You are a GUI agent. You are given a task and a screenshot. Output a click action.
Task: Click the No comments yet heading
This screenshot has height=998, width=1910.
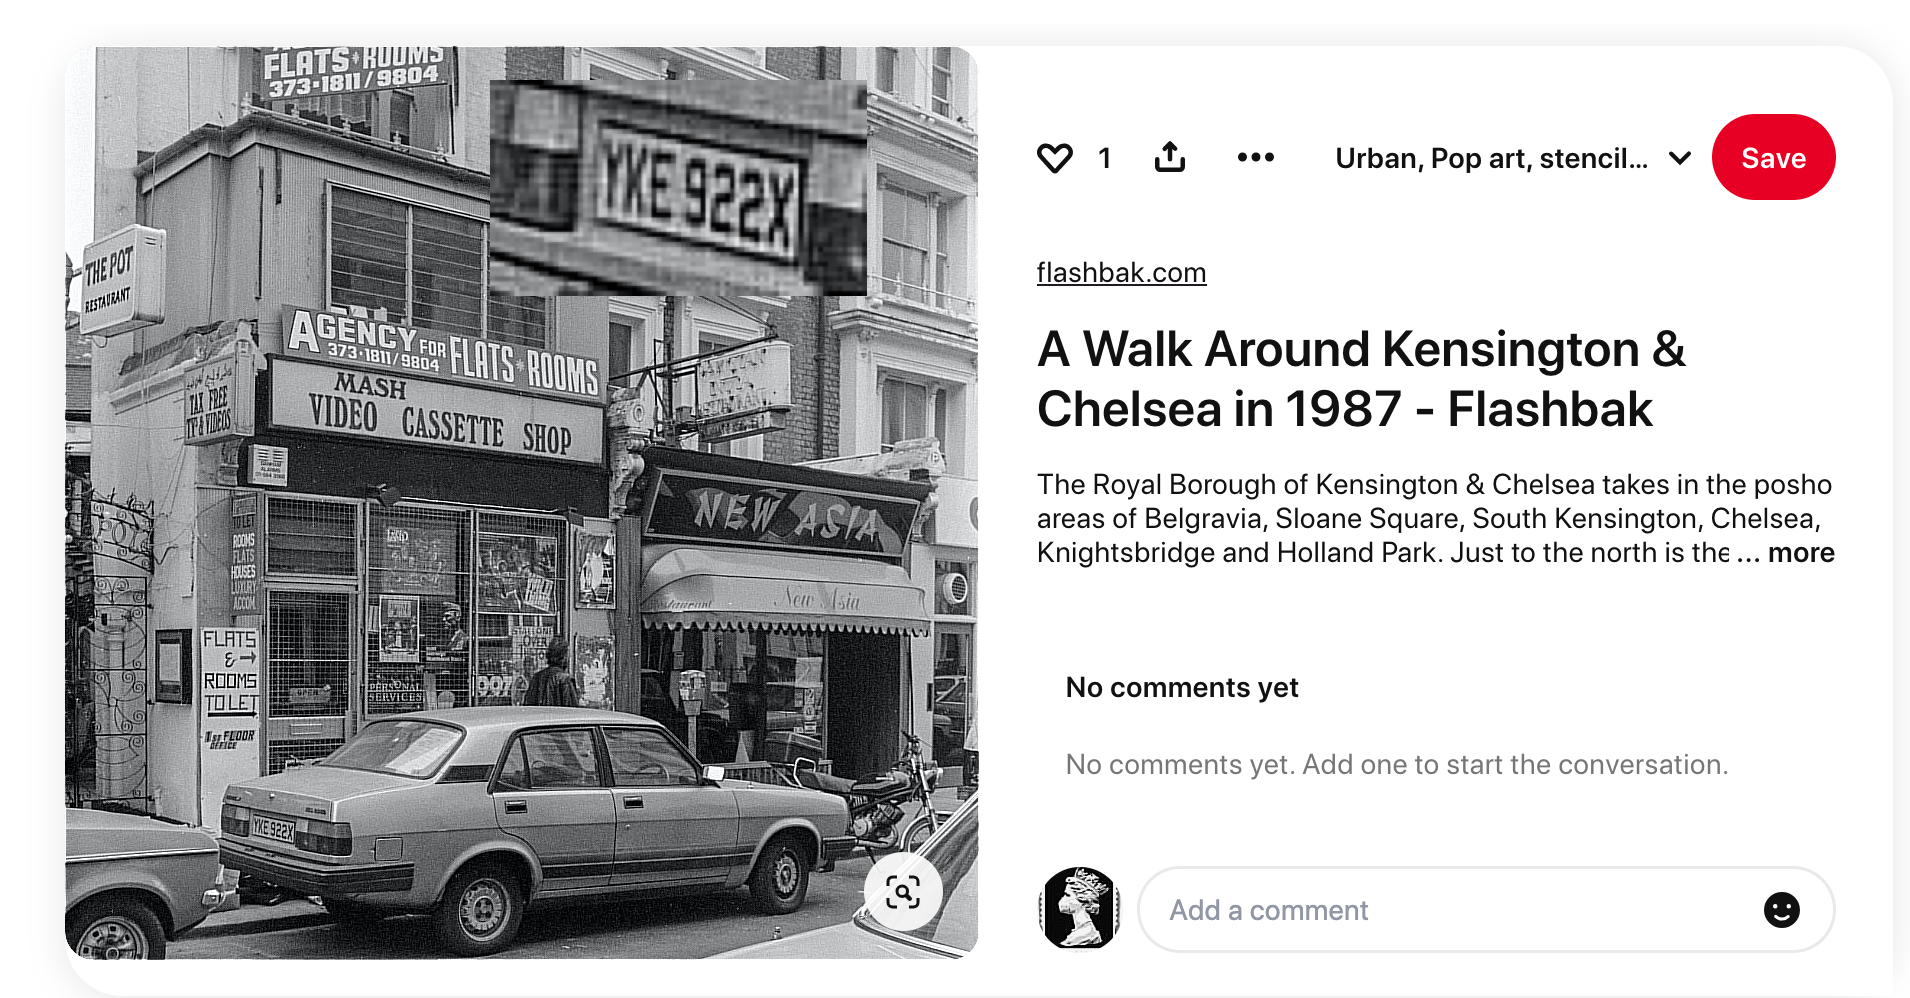tap(1182, 687)
